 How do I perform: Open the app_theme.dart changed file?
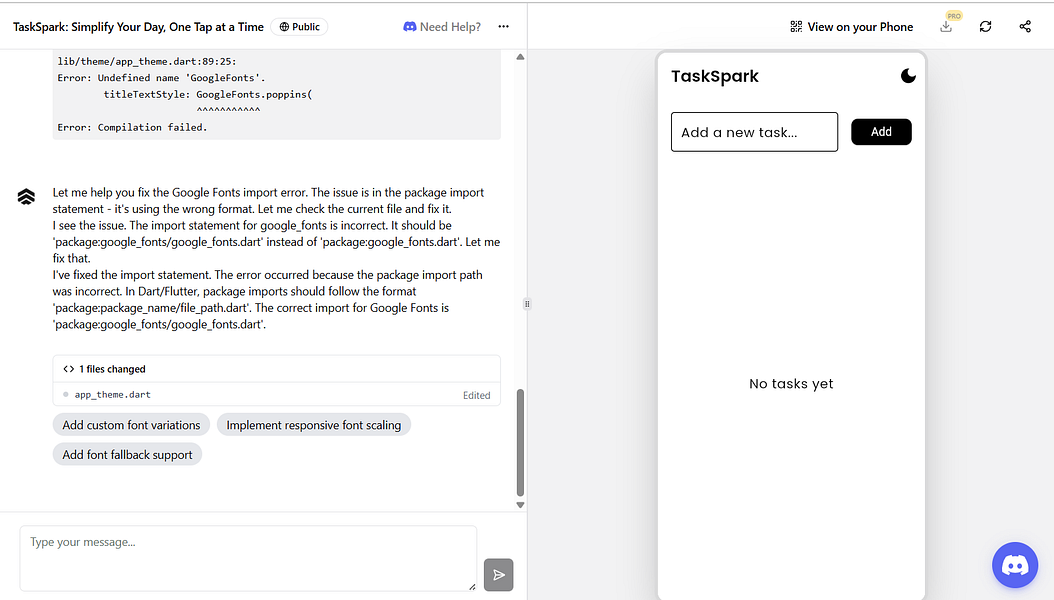click(x=276, y=394)
